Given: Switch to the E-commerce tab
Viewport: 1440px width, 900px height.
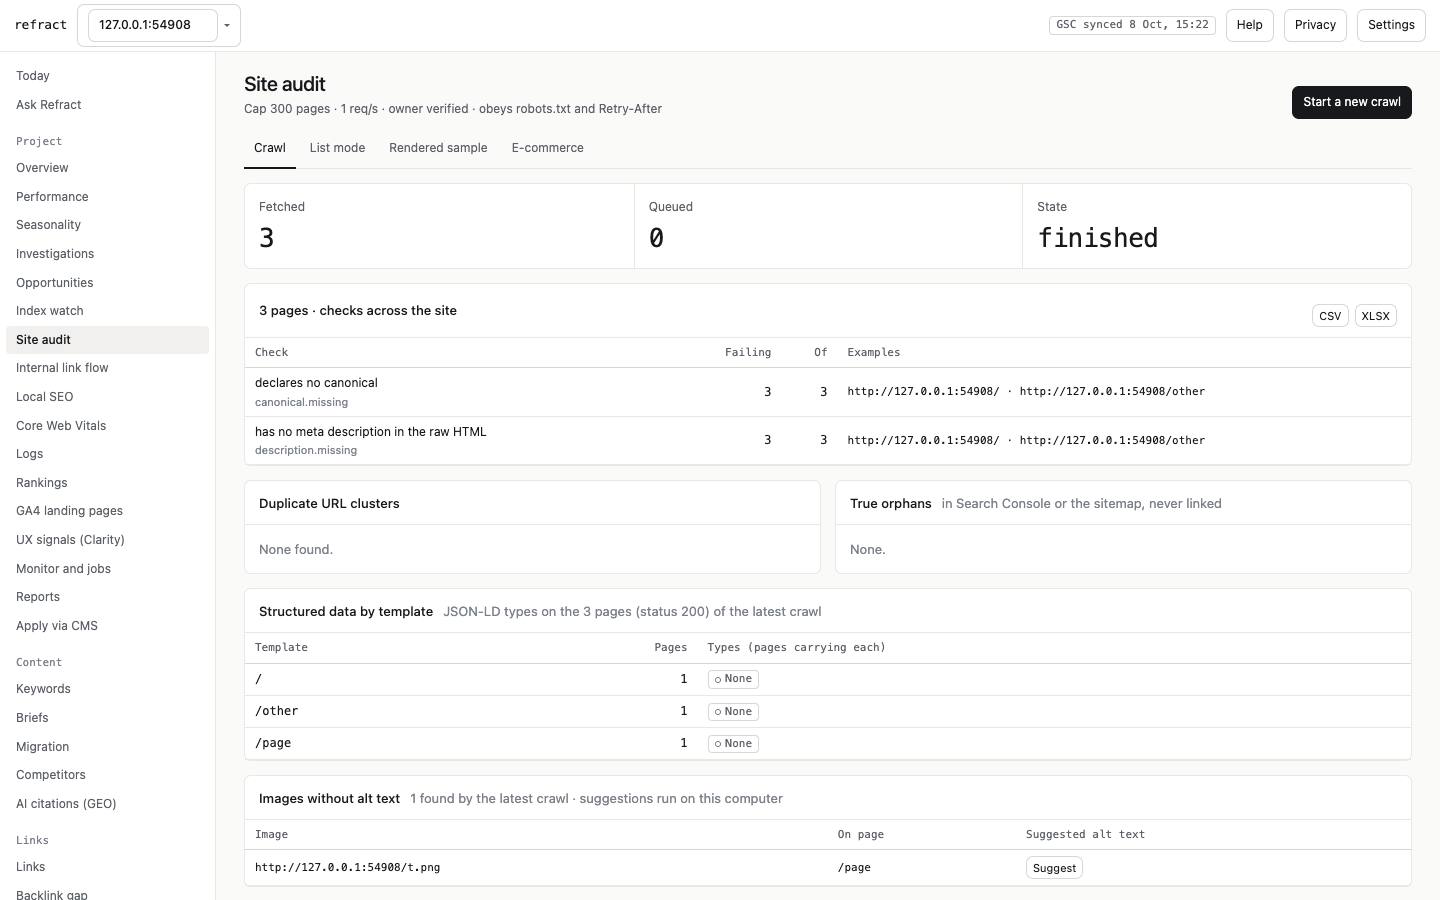Looking at the screenshot, I should 547,148.
